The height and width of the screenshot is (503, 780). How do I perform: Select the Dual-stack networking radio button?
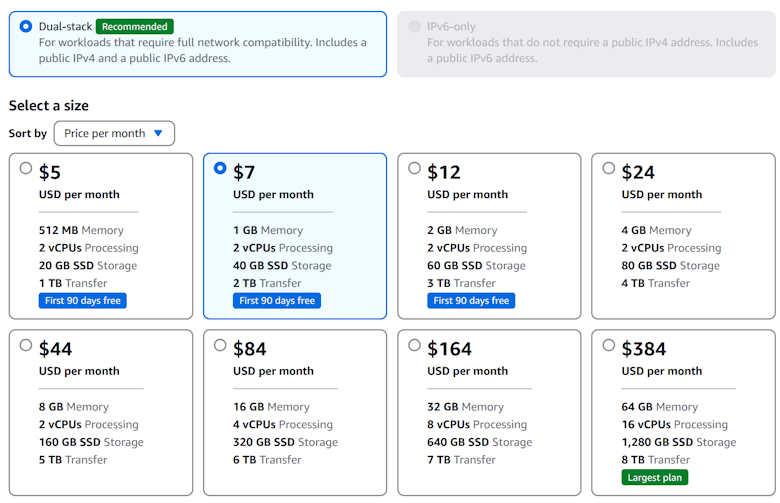click(x=26, y=26)
